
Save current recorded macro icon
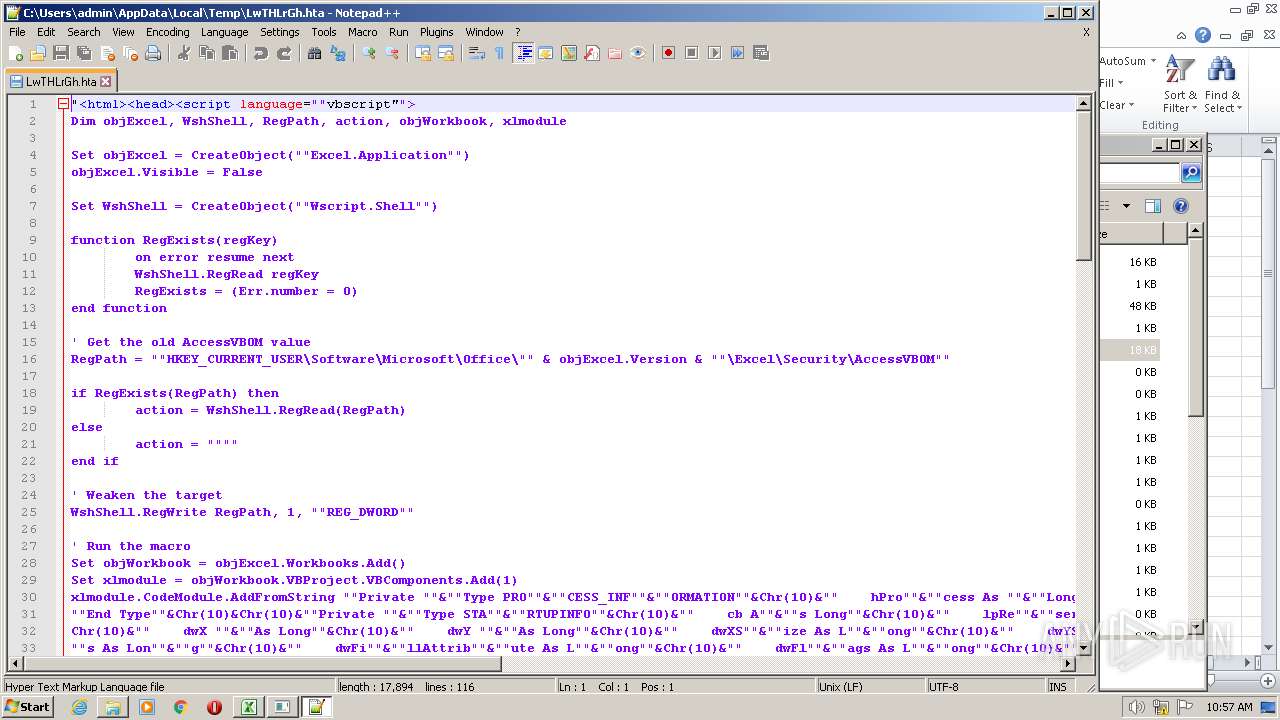click(x=760, y=53)
